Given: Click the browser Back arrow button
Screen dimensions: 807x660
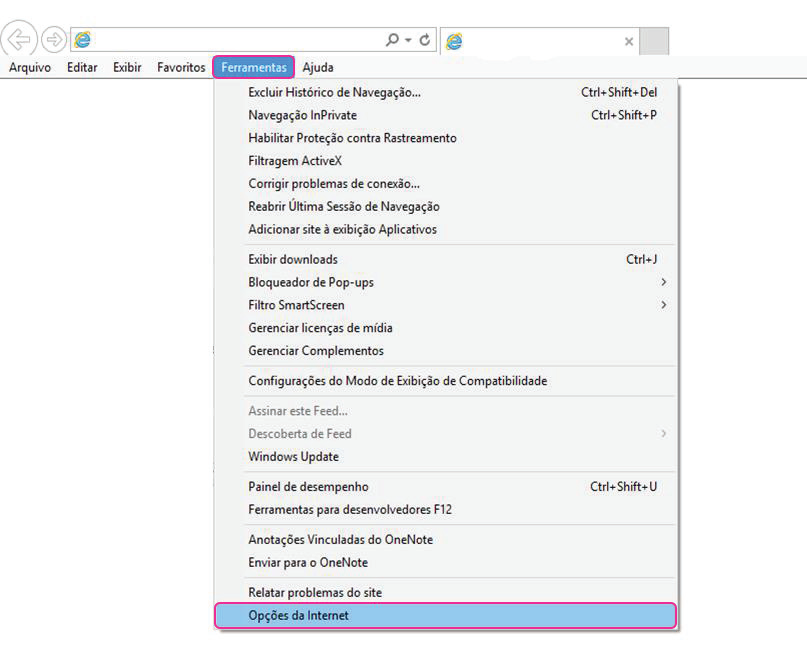Looking at the screenshot, I should (x=20, y=40).
